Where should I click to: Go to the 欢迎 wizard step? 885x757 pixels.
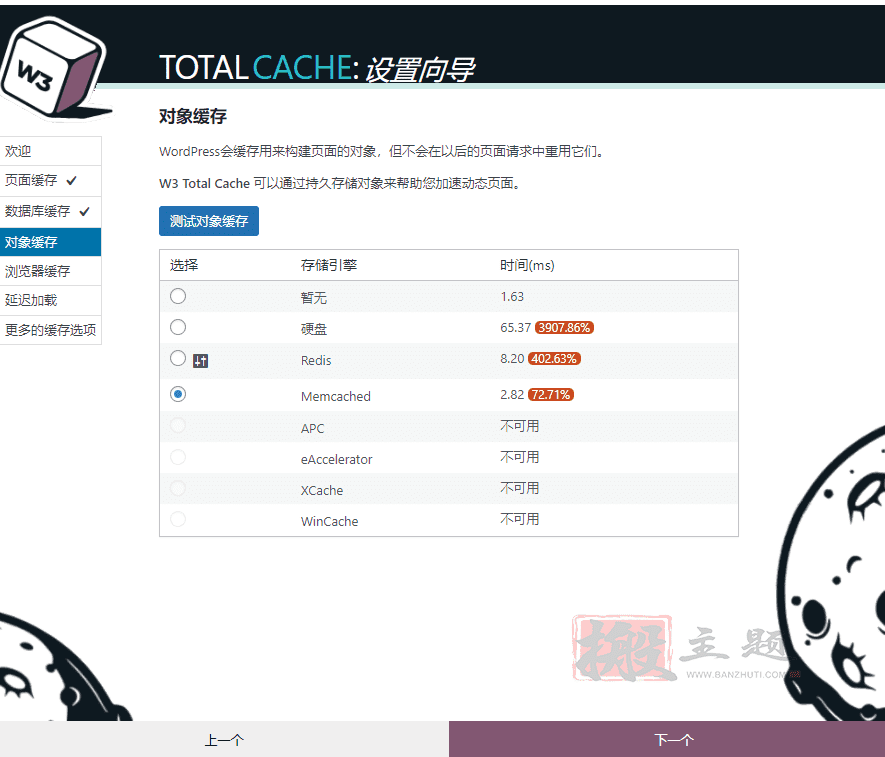(51, 151)
